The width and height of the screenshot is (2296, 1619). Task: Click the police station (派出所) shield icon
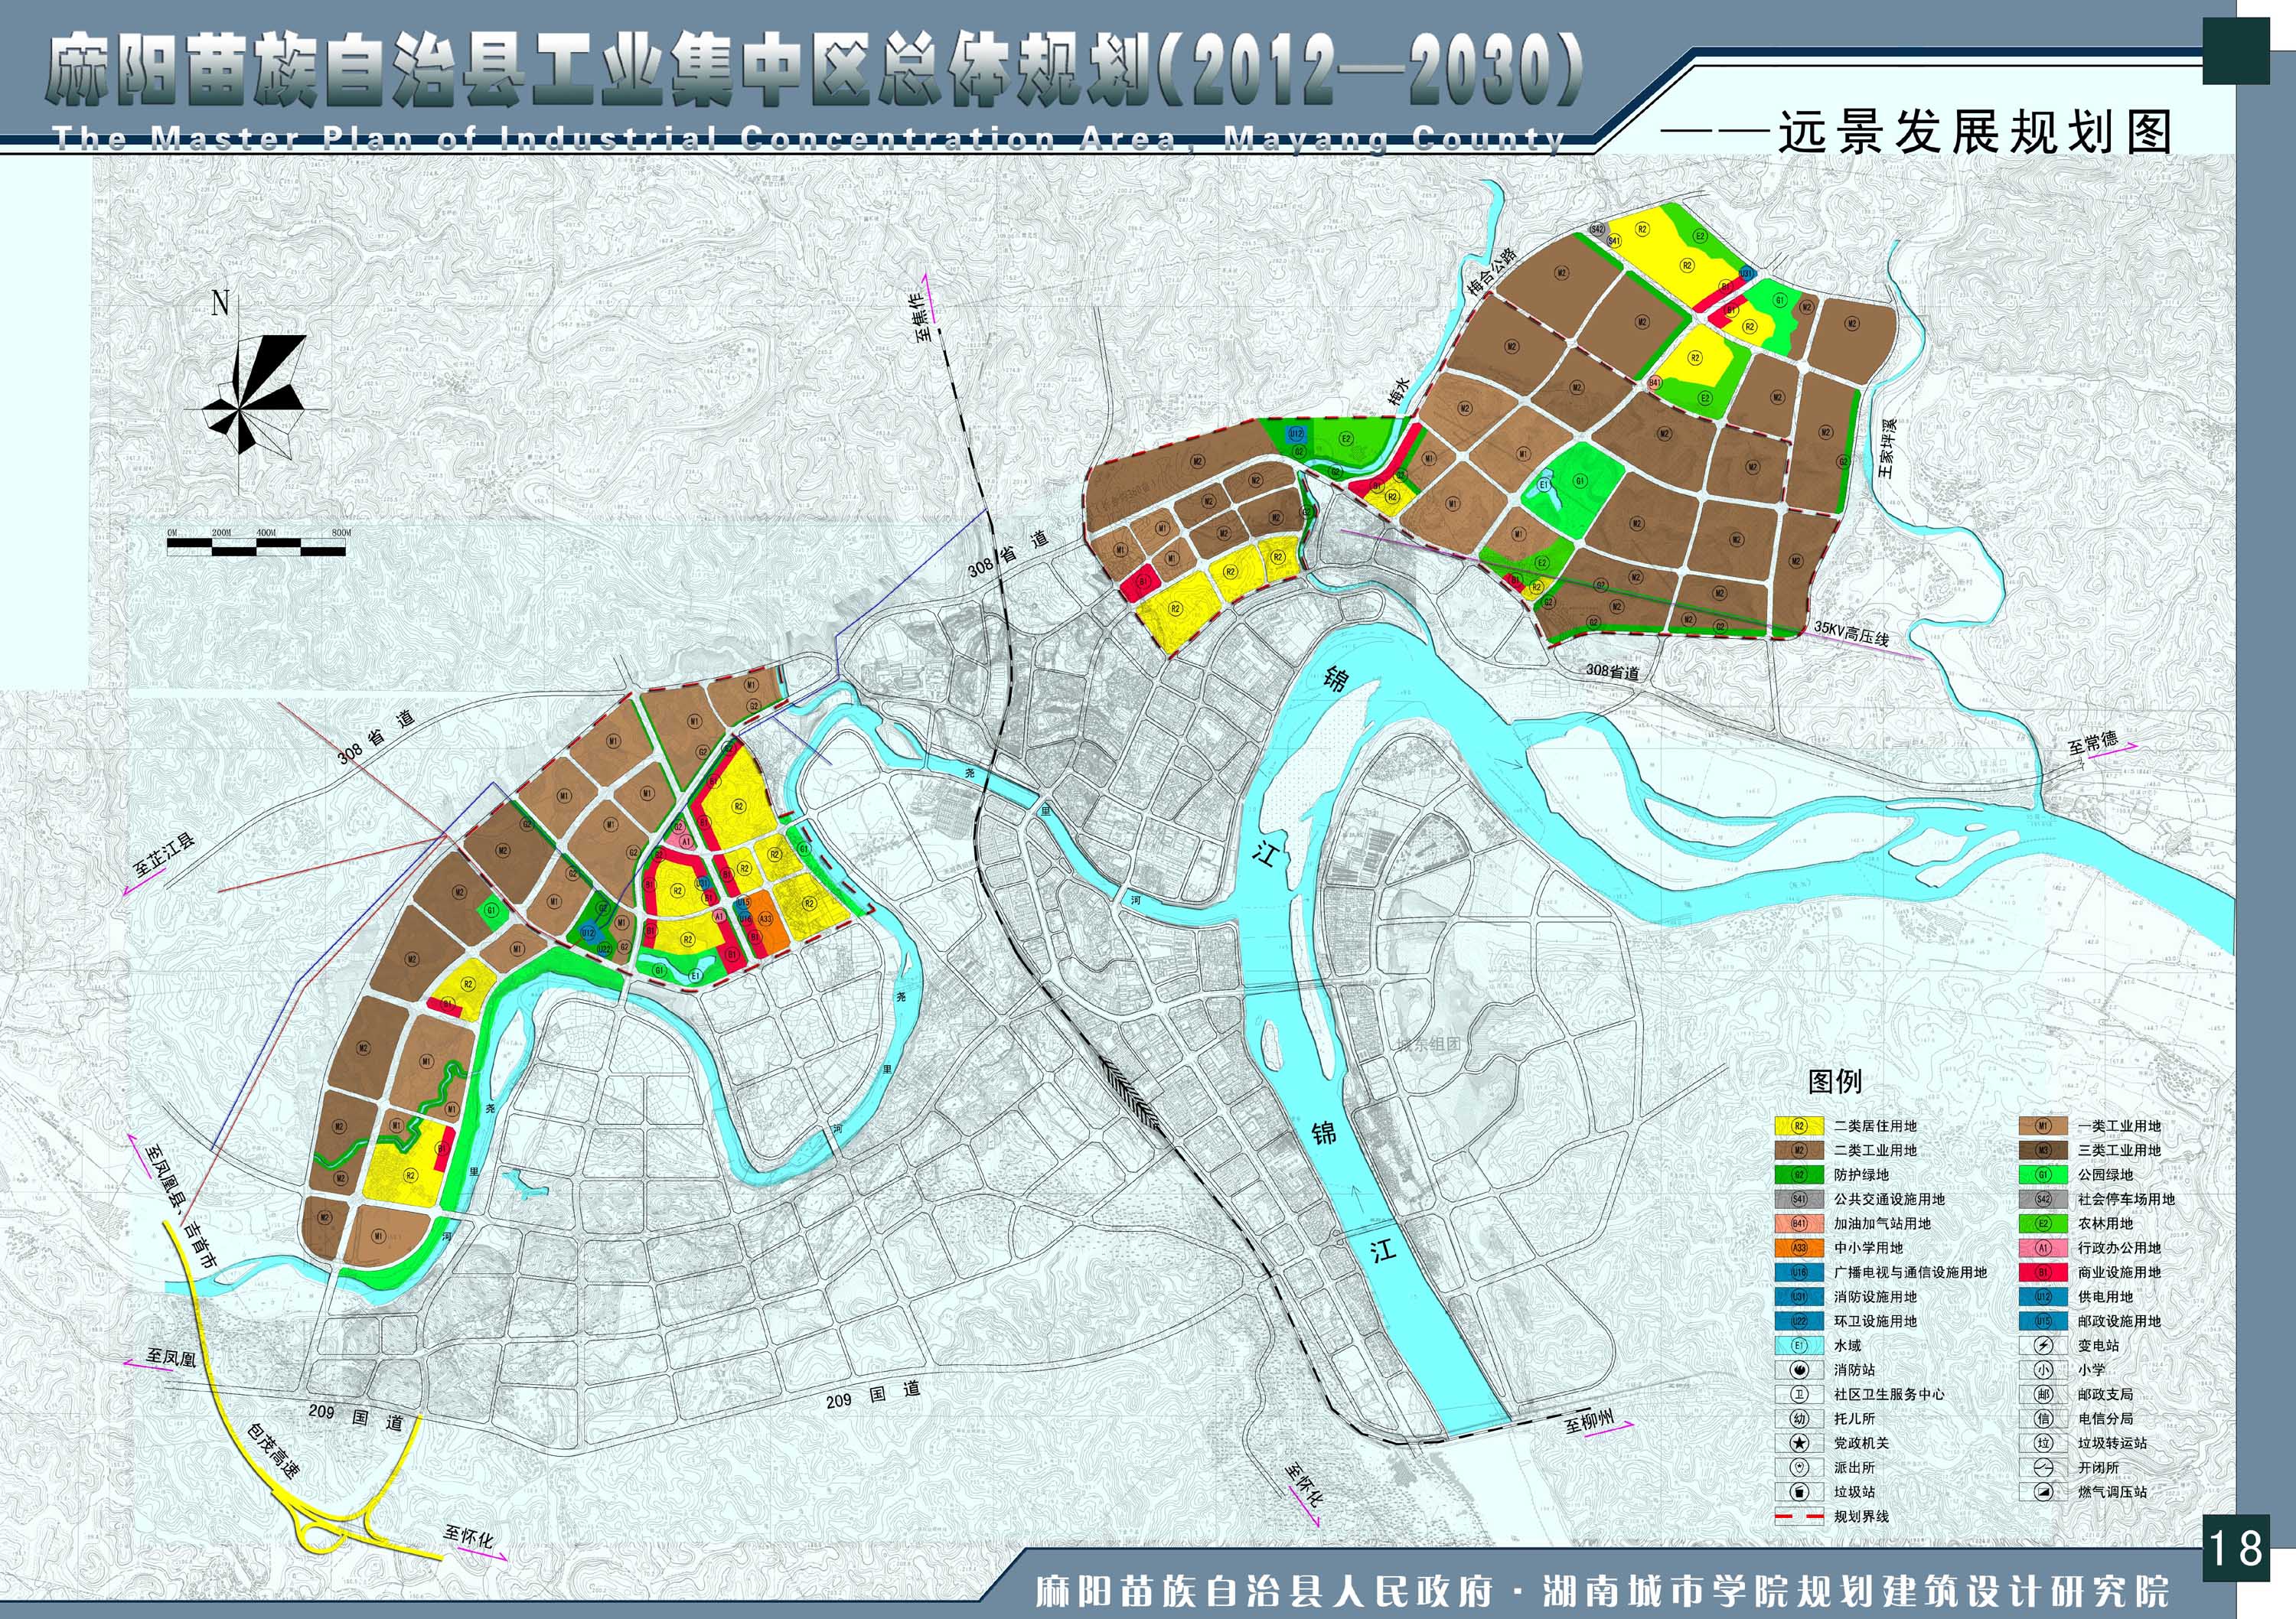1799,1468
